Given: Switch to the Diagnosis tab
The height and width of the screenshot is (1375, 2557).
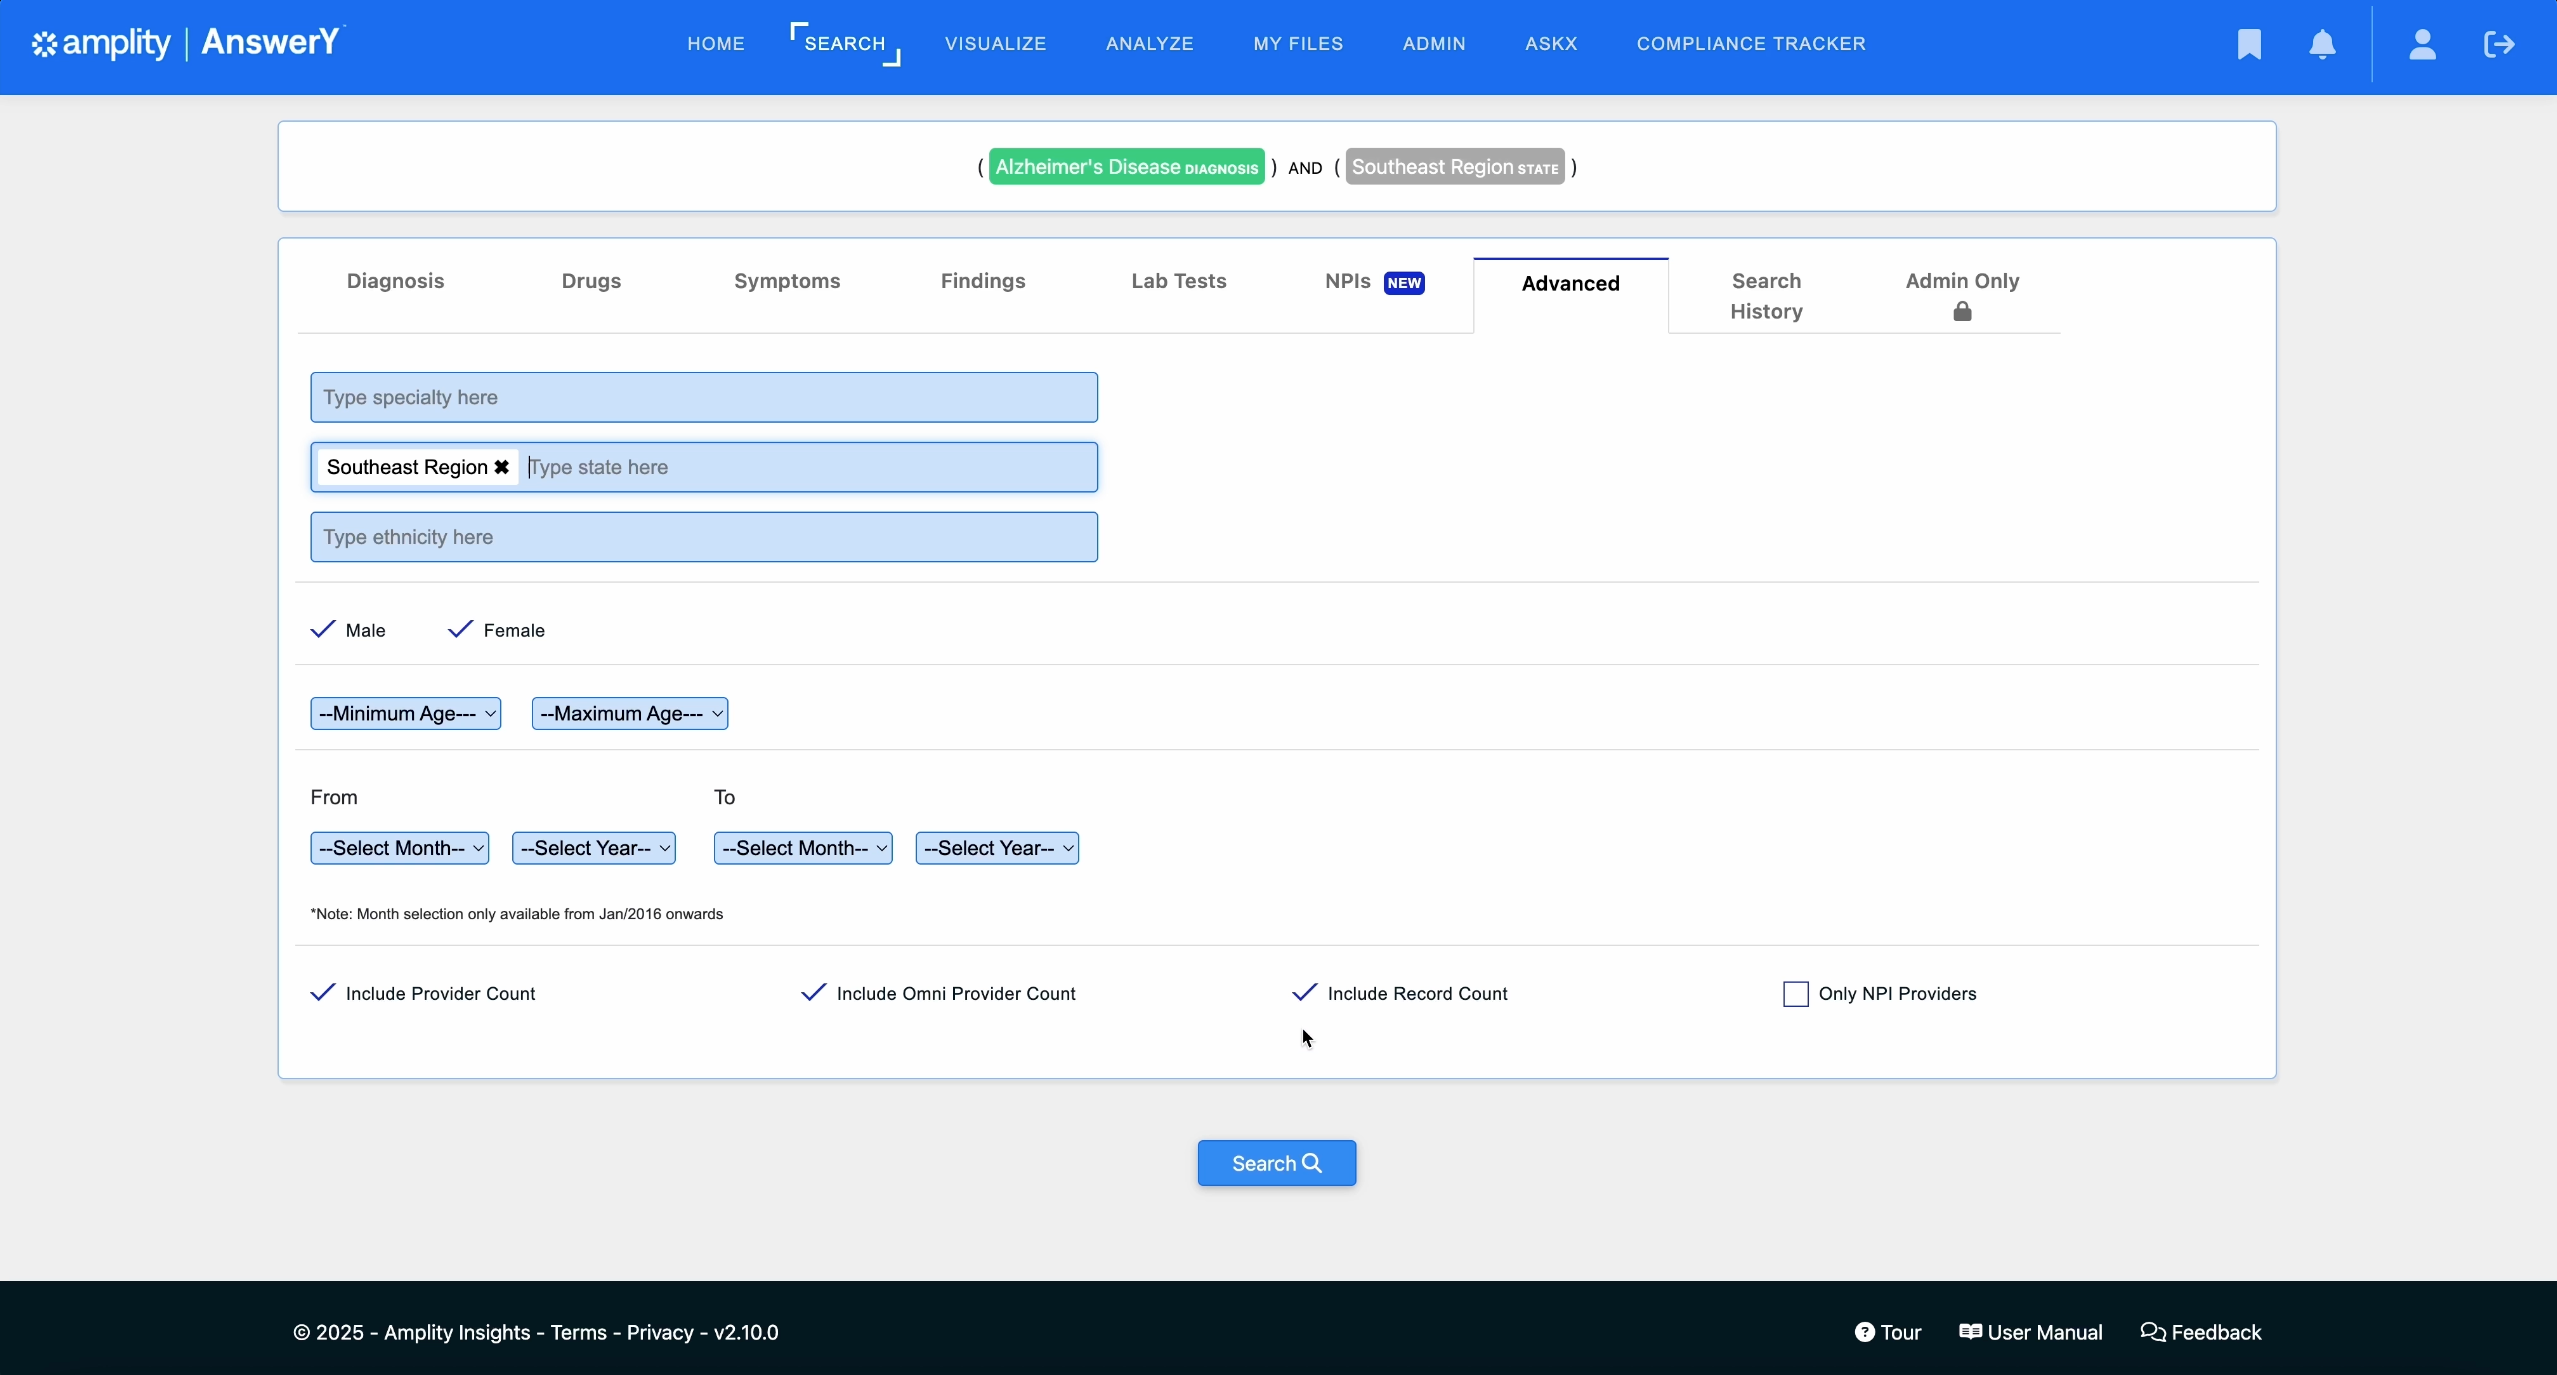Looking at the screenshot, I should pyautogui.click(x=395, y=281).
